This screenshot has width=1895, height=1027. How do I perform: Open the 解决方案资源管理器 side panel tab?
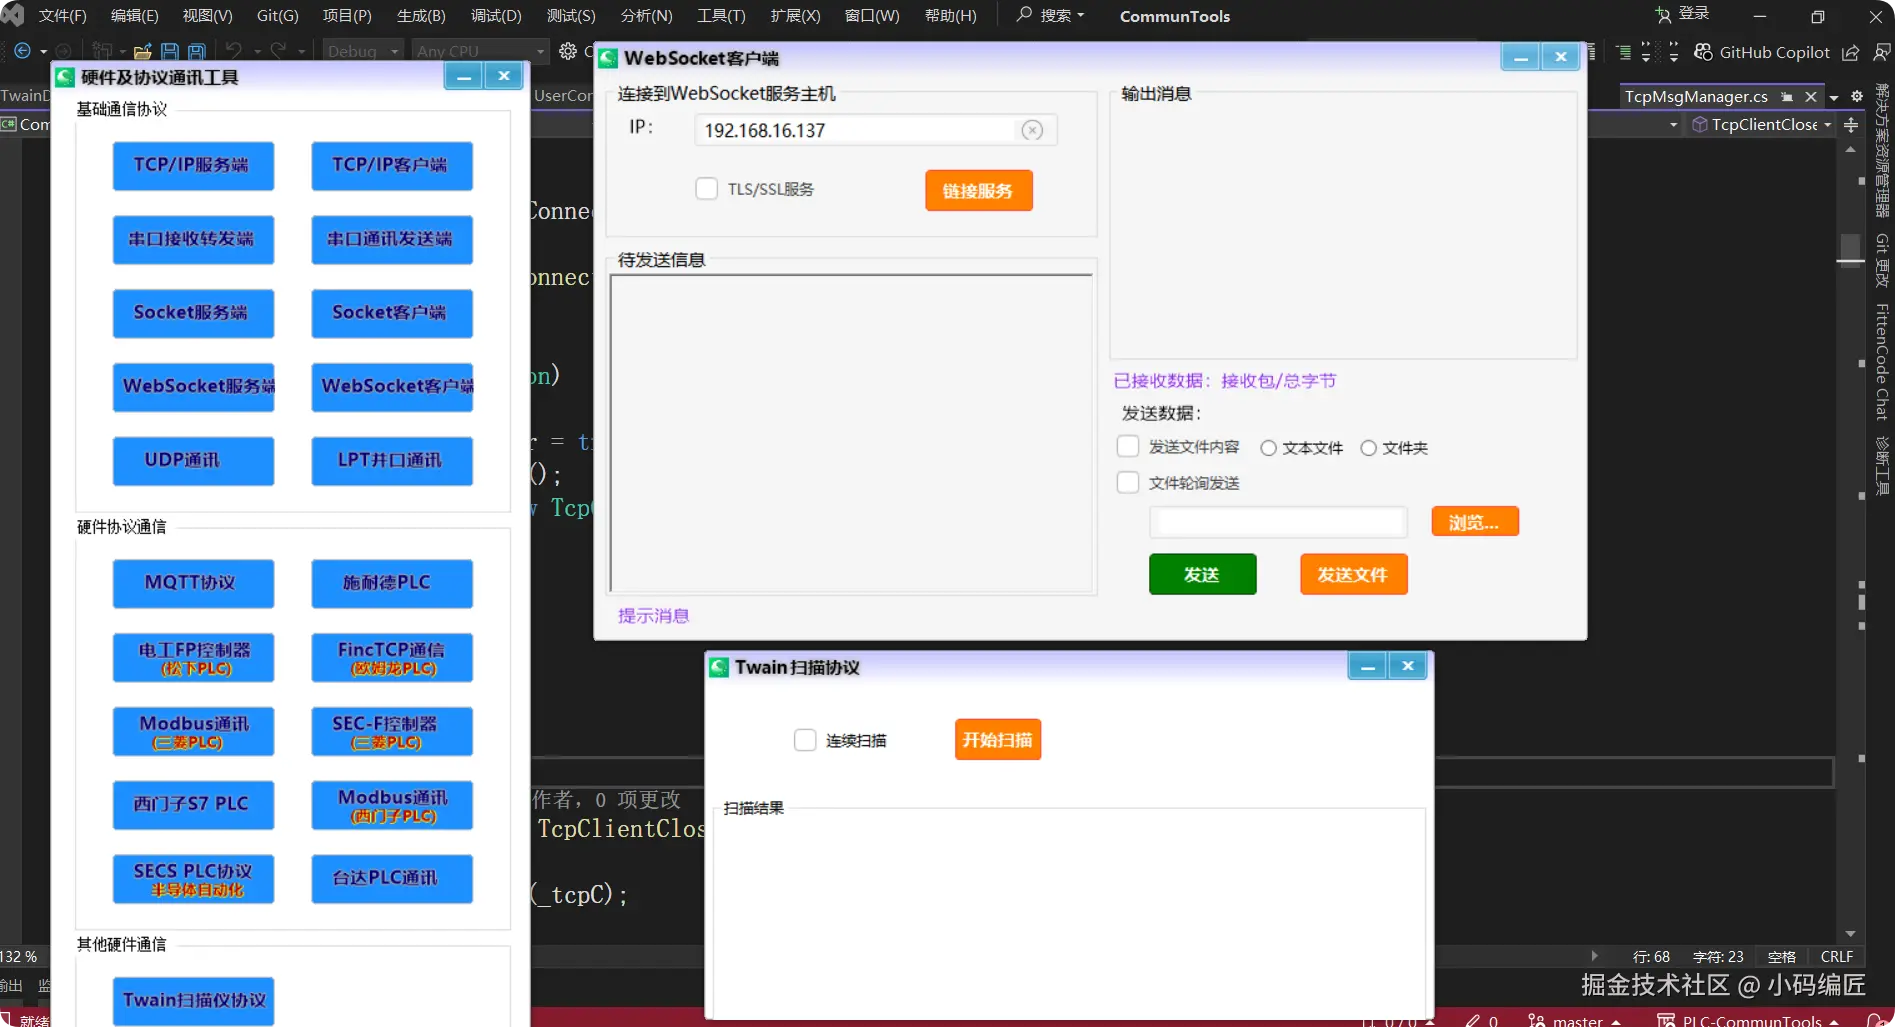(1882, 151)
